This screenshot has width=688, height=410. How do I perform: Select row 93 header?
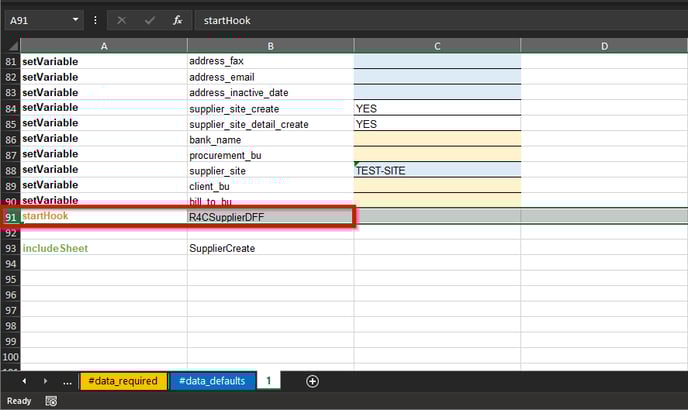(11, 248)
